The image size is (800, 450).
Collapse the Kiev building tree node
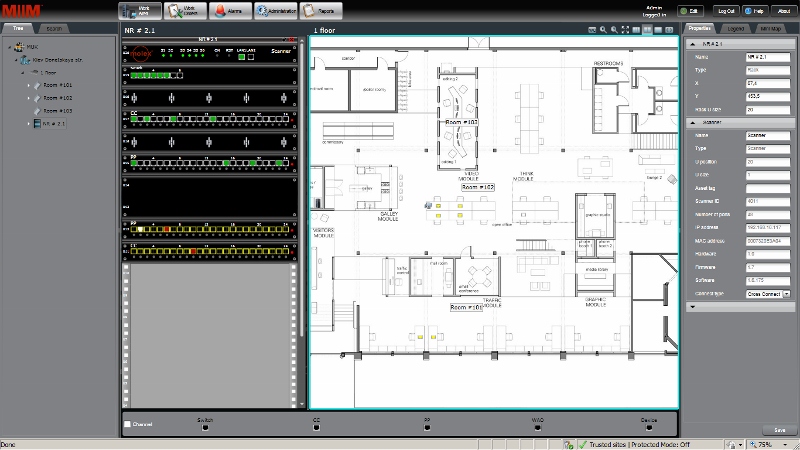(x=16, y=60)
